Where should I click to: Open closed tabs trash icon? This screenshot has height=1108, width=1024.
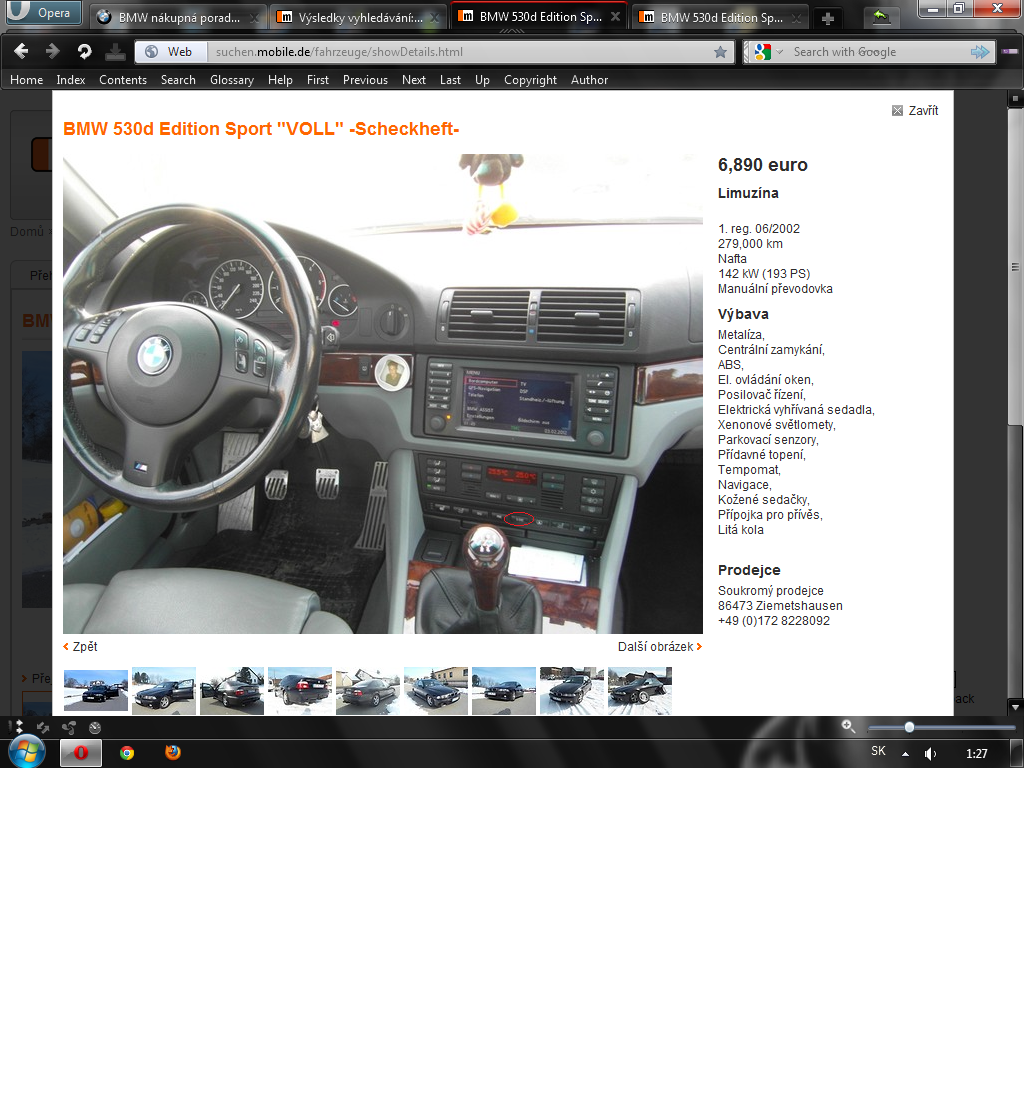click(x=880, y=17)
